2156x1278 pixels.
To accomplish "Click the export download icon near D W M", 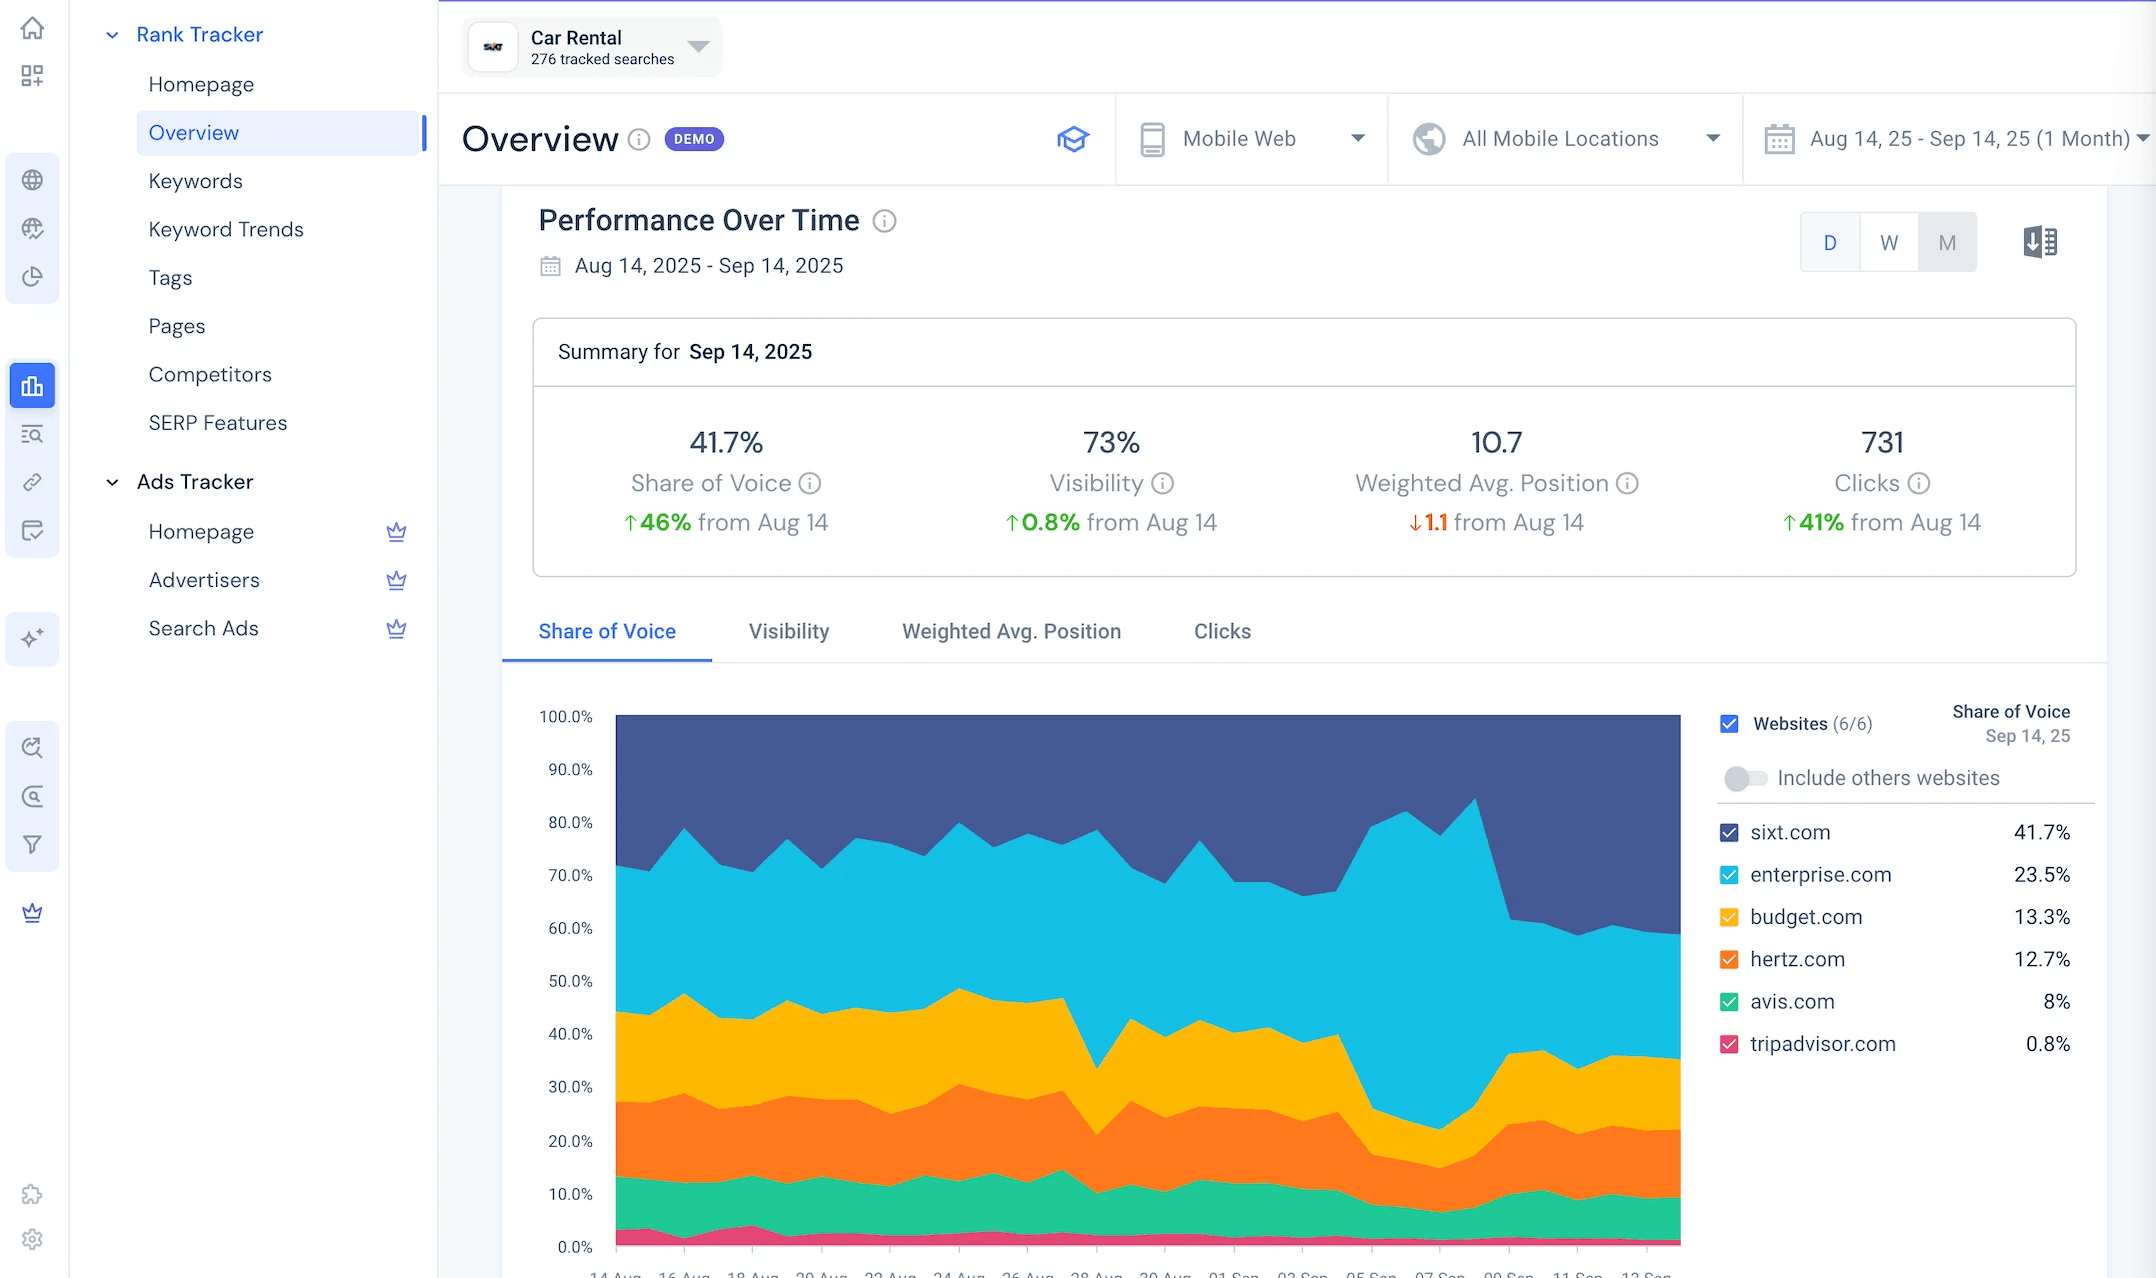I will coord(2040,241).
